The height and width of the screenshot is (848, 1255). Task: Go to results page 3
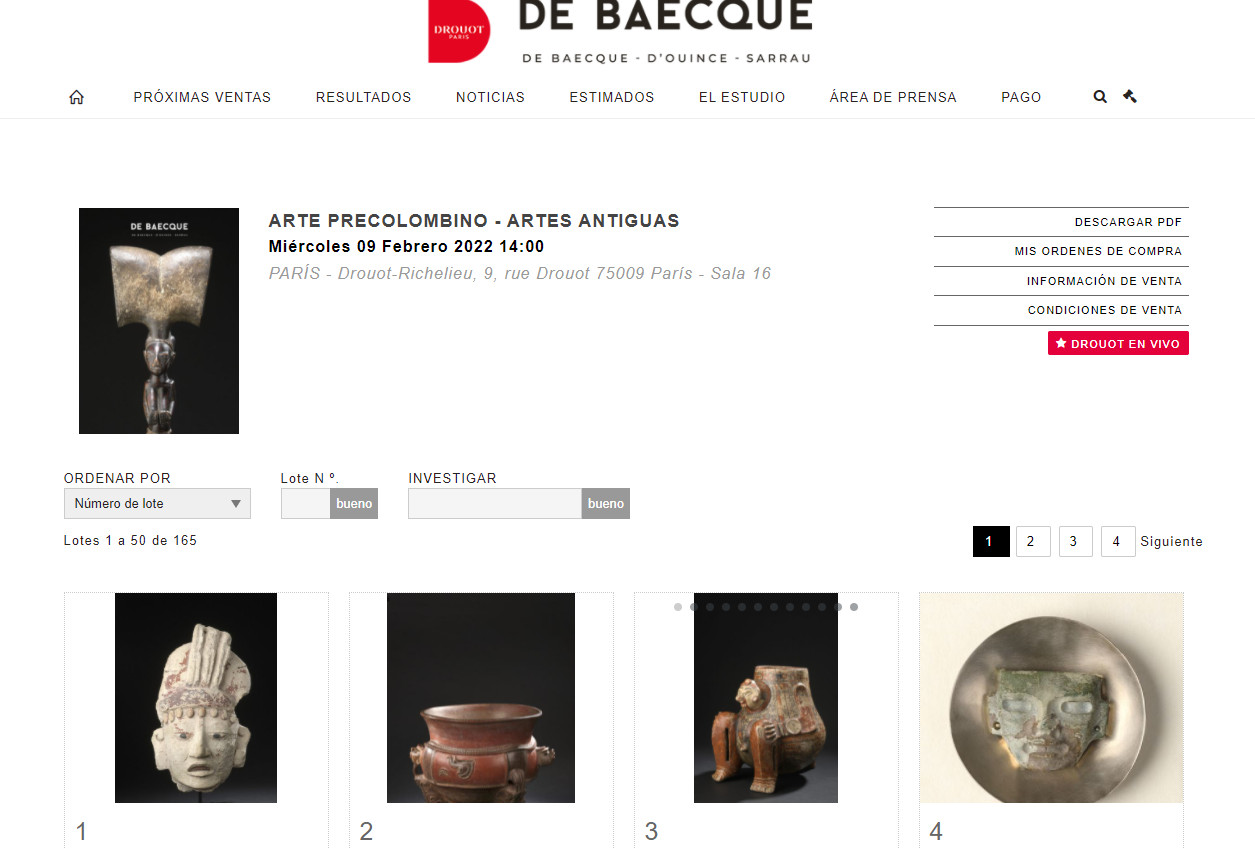pyautogui.click(x=1075, y=541)
